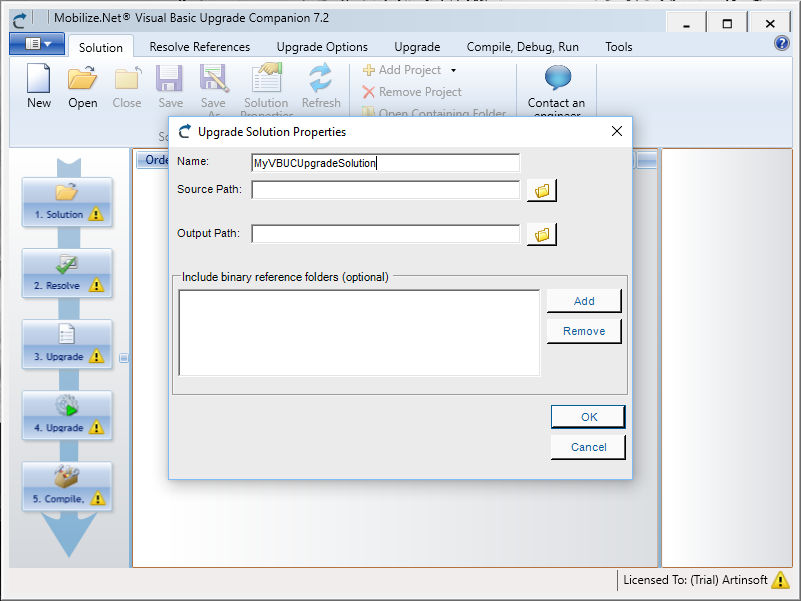The height and width of the screenshot is (601, 801).
Task: Open Solution Properties from the ribbon
Action: tap(266, 88)
